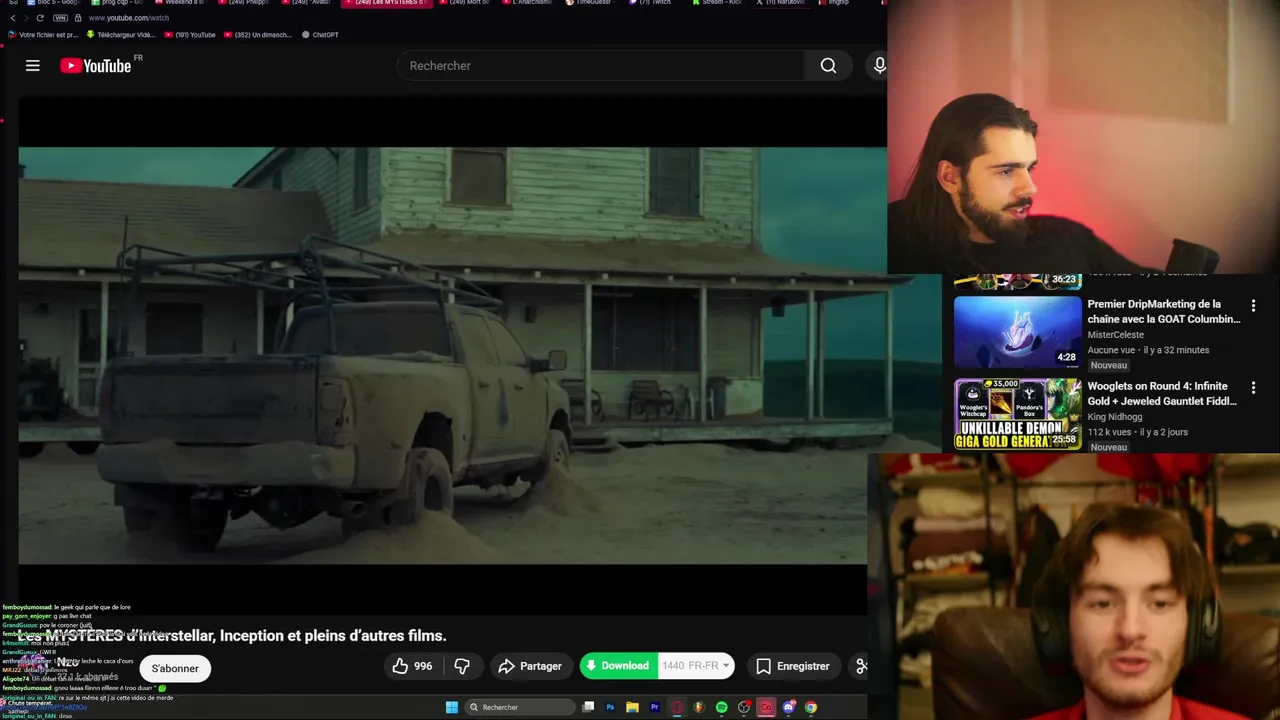Open the 'Votre fichier est pr...' bookmark
The height and width of the screenshot is (720, 1280).
[43, 34]
